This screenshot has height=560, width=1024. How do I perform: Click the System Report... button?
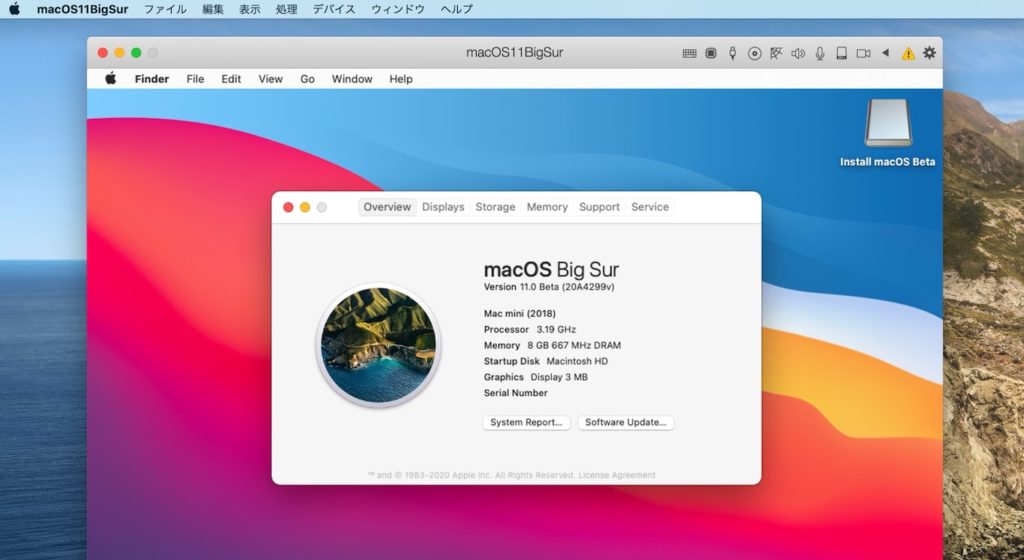[526, 423]
